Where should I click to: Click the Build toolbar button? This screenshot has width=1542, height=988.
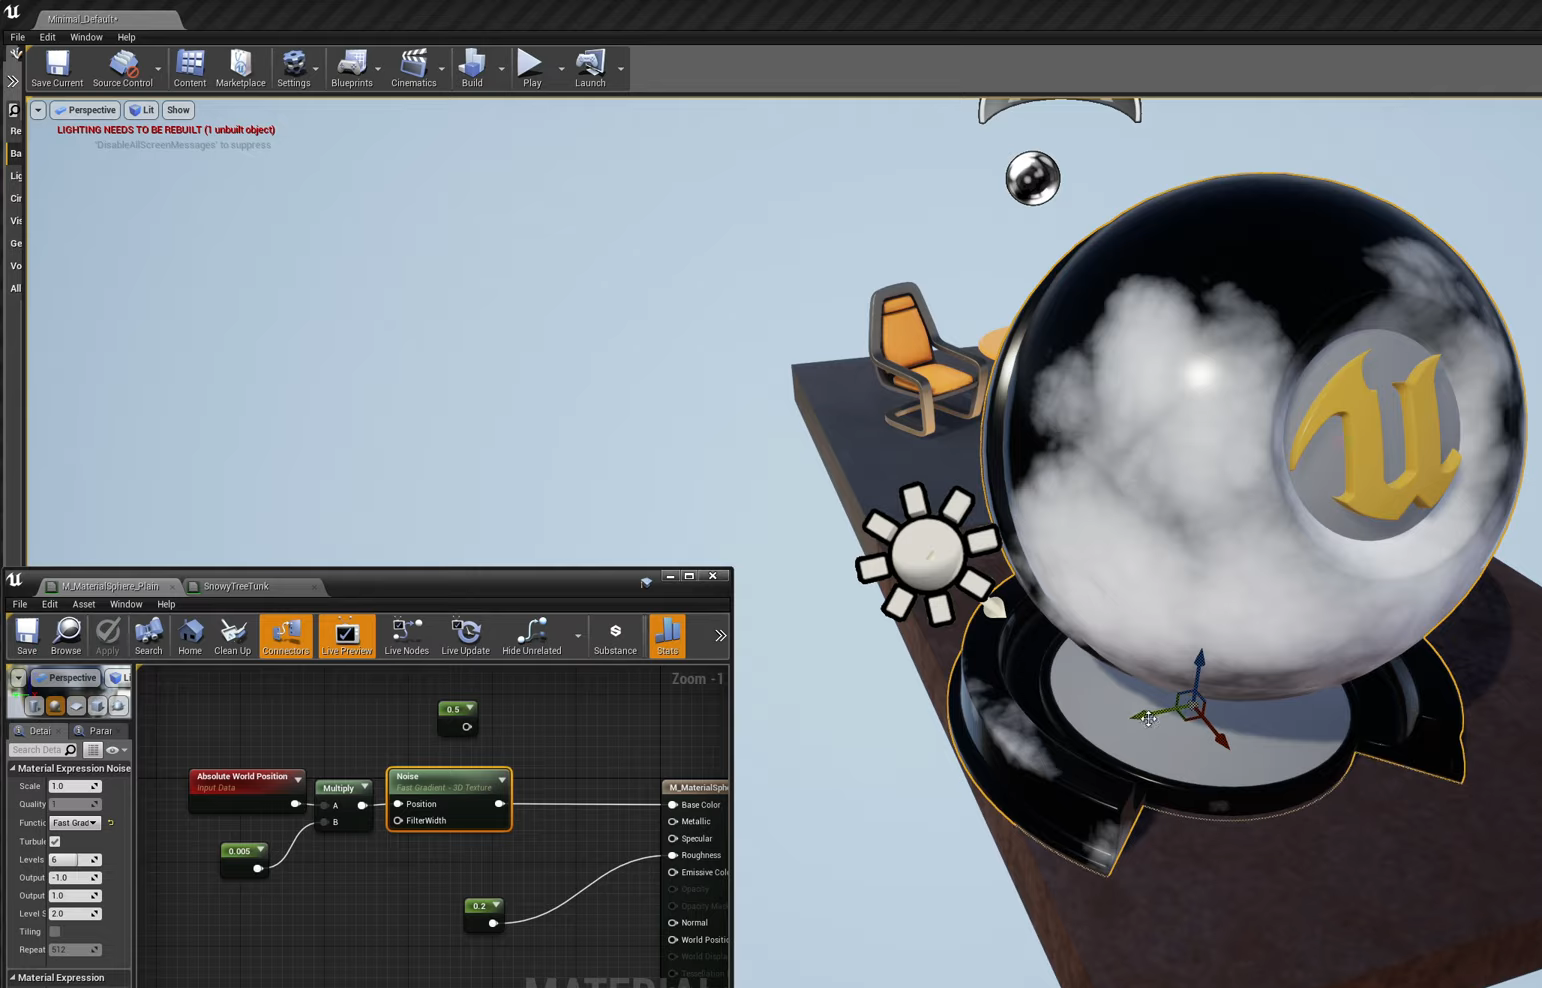(472, 69)
